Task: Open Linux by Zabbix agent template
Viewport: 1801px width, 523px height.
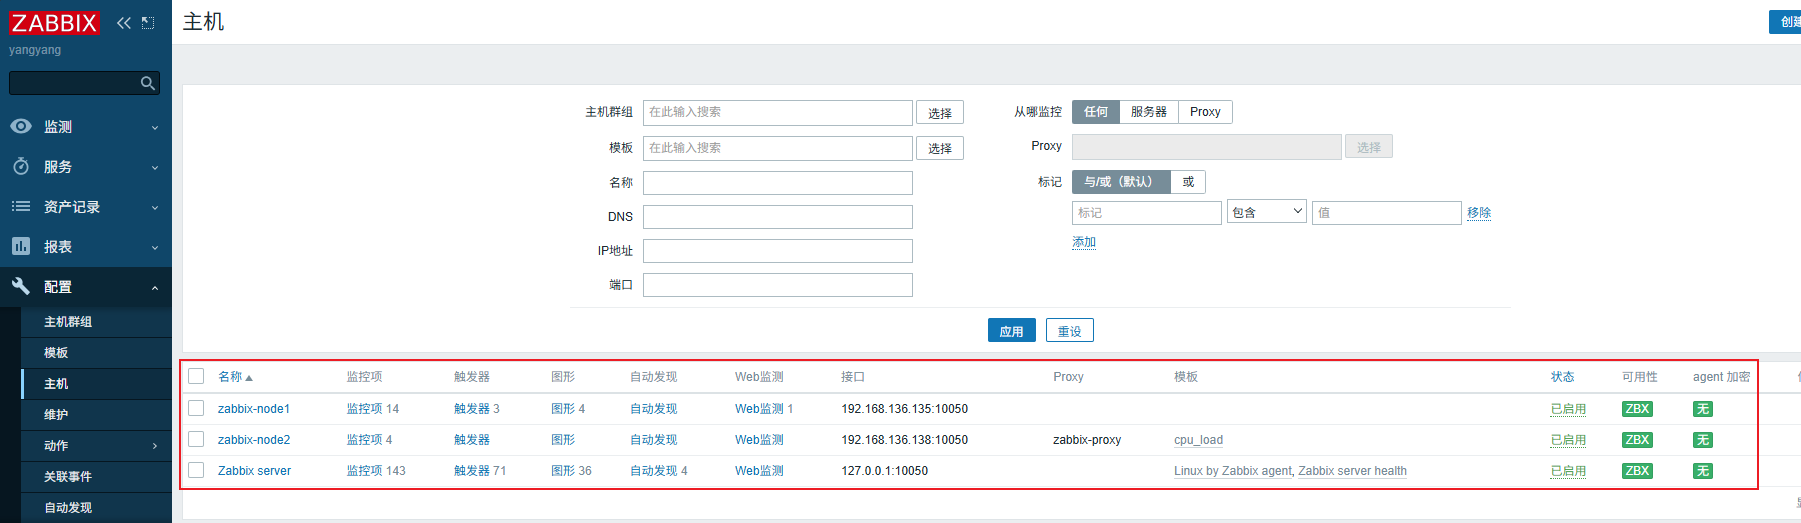Action: (1233, 471)
